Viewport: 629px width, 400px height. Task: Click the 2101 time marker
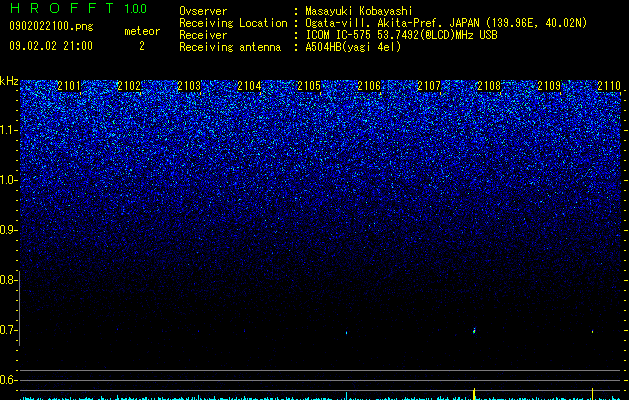point(69,86)
